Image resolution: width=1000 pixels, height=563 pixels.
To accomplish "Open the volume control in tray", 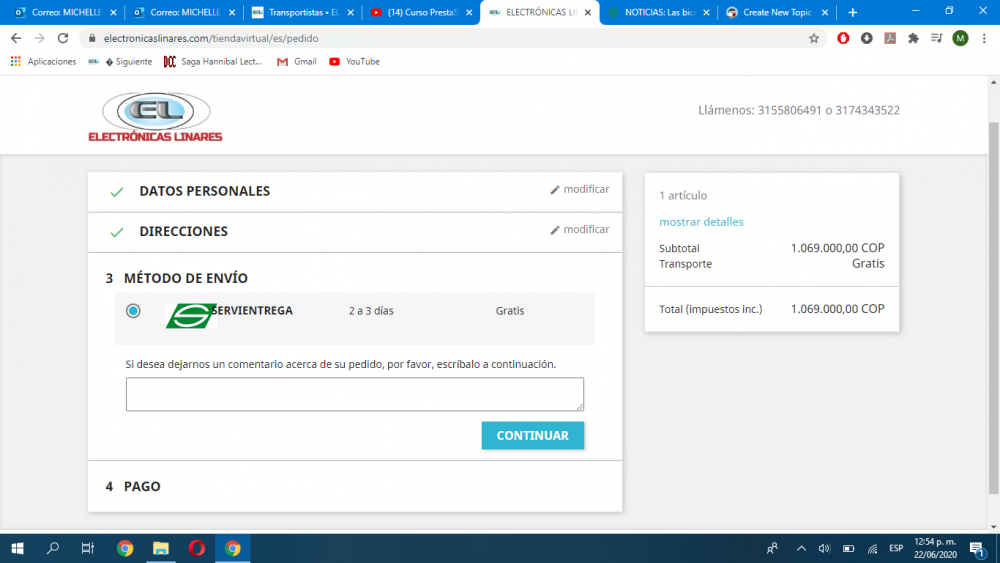I will pos(825,548).
